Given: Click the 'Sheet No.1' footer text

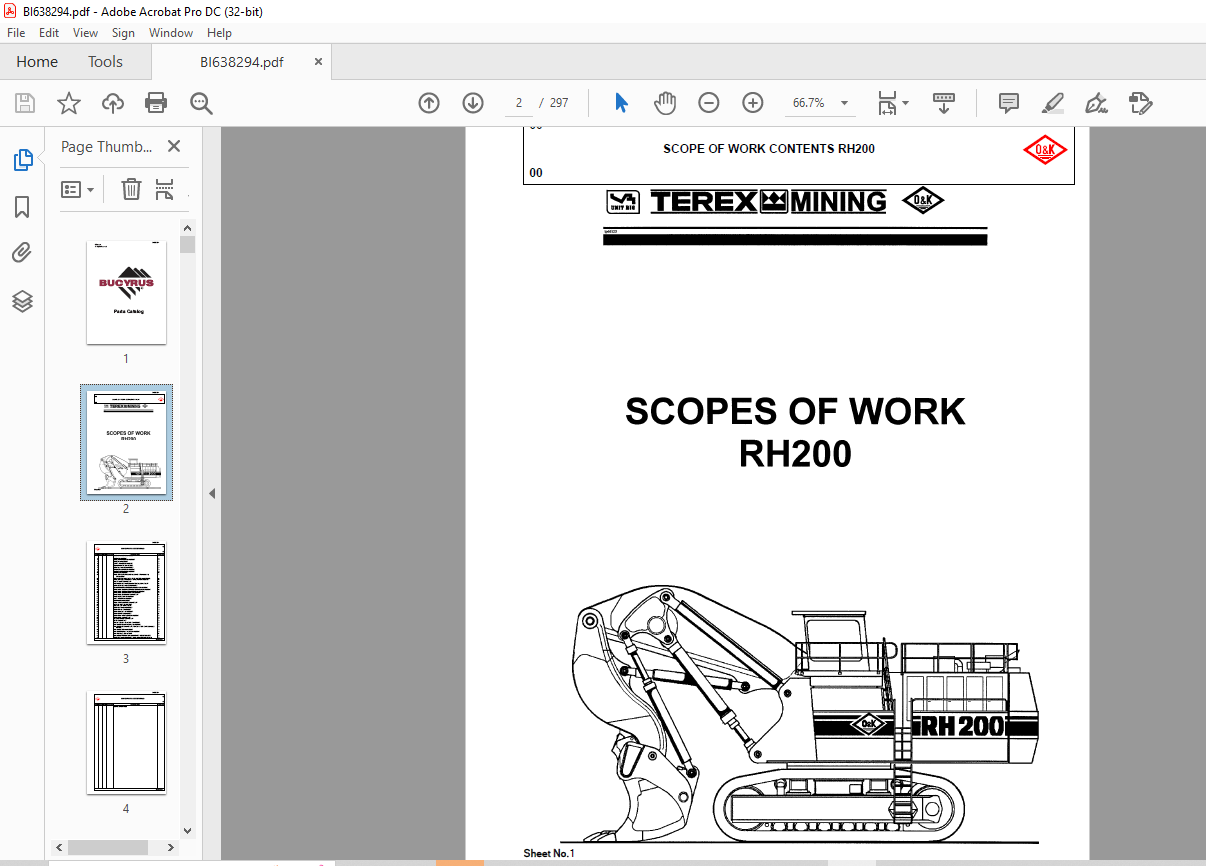Looking at the screenshot, I should click(549, 853).
